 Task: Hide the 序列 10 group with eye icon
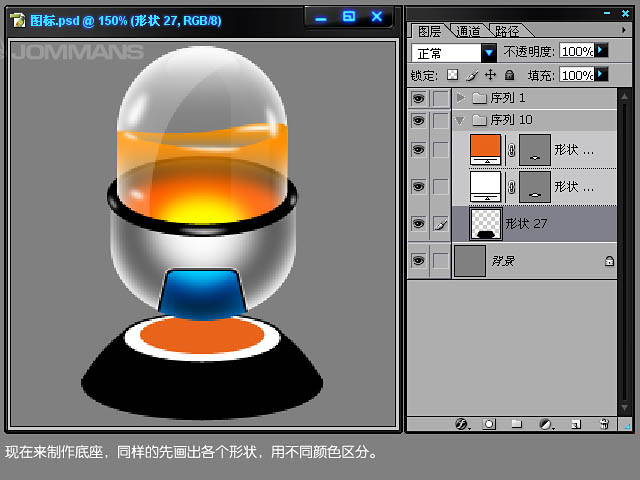(418, 120)
